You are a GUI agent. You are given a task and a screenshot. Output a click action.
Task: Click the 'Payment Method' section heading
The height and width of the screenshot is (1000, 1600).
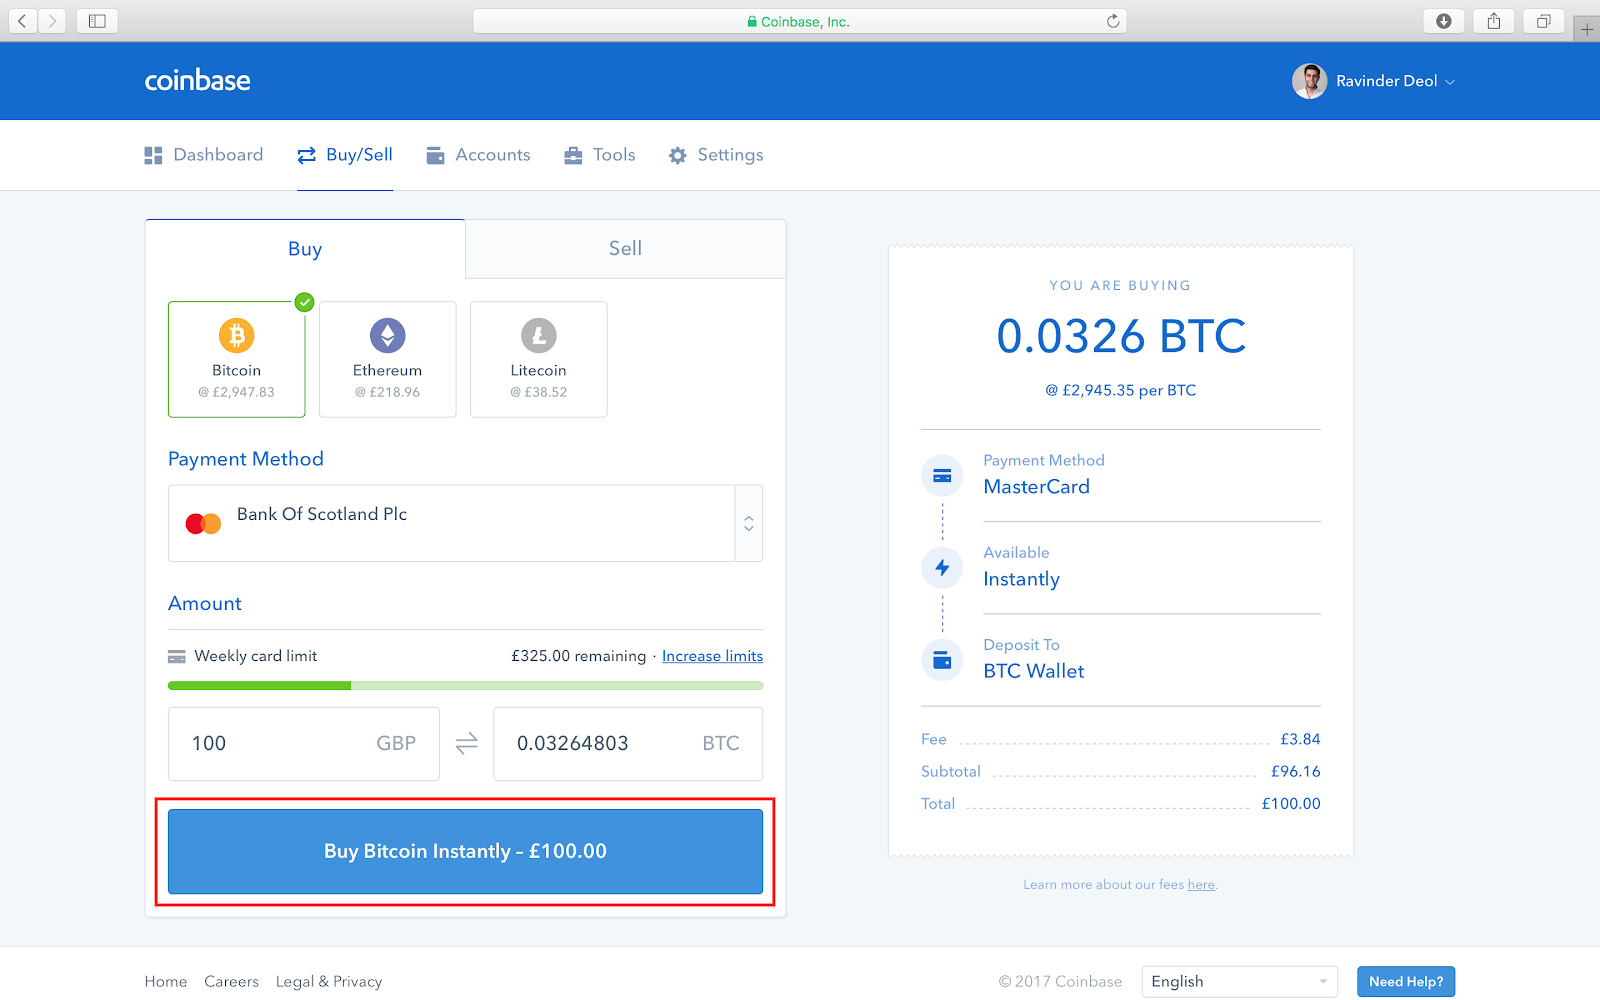246,460
